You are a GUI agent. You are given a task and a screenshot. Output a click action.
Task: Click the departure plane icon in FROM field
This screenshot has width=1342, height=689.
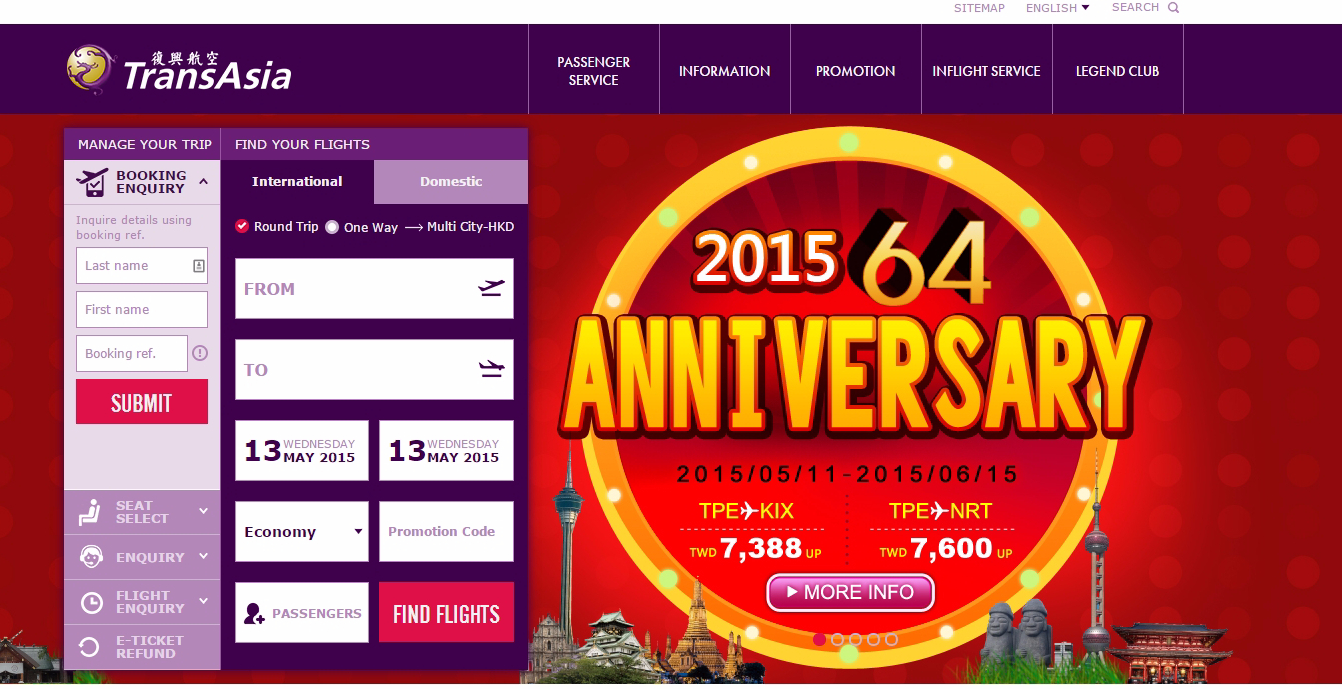pos(491,289)
